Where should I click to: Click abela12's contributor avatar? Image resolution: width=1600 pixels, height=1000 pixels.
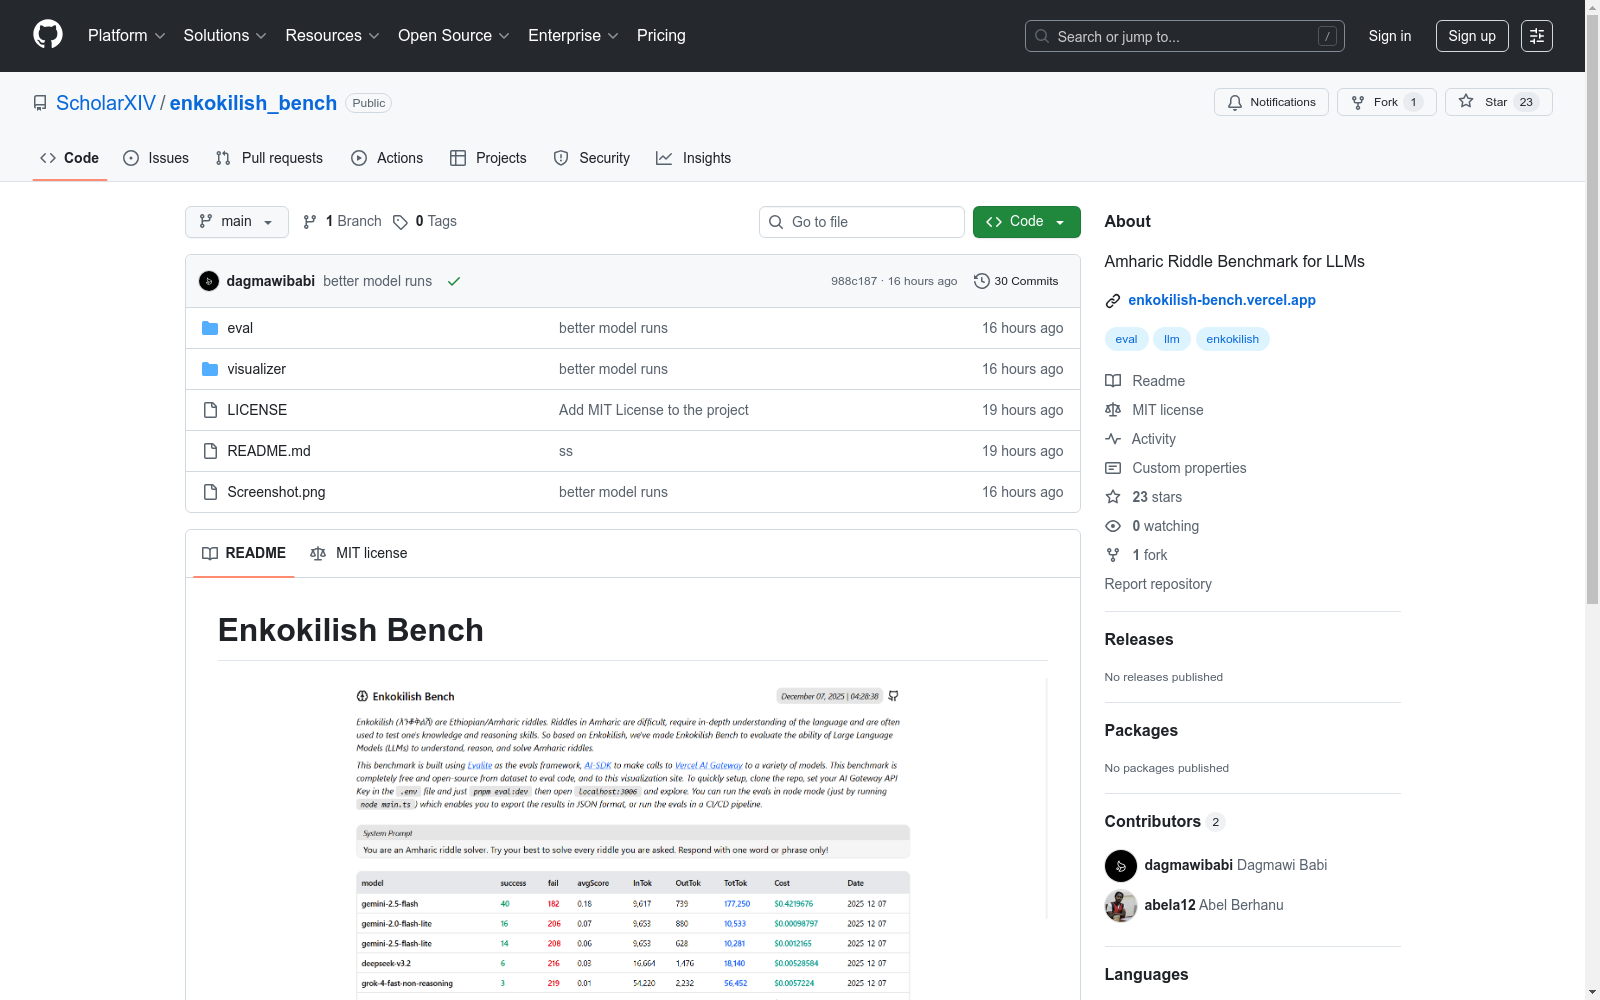(x=1121, y=905)
